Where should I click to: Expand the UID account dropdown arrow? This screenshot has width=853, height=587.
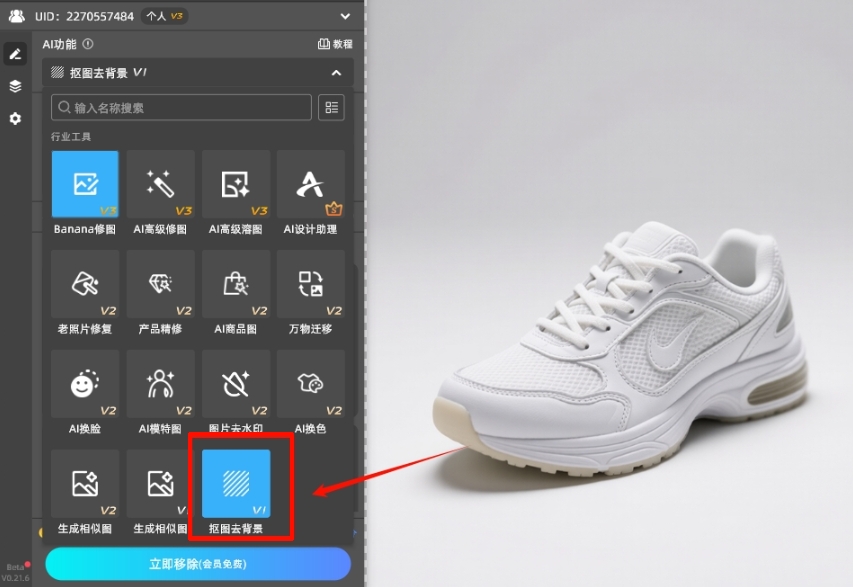(345, 16)
